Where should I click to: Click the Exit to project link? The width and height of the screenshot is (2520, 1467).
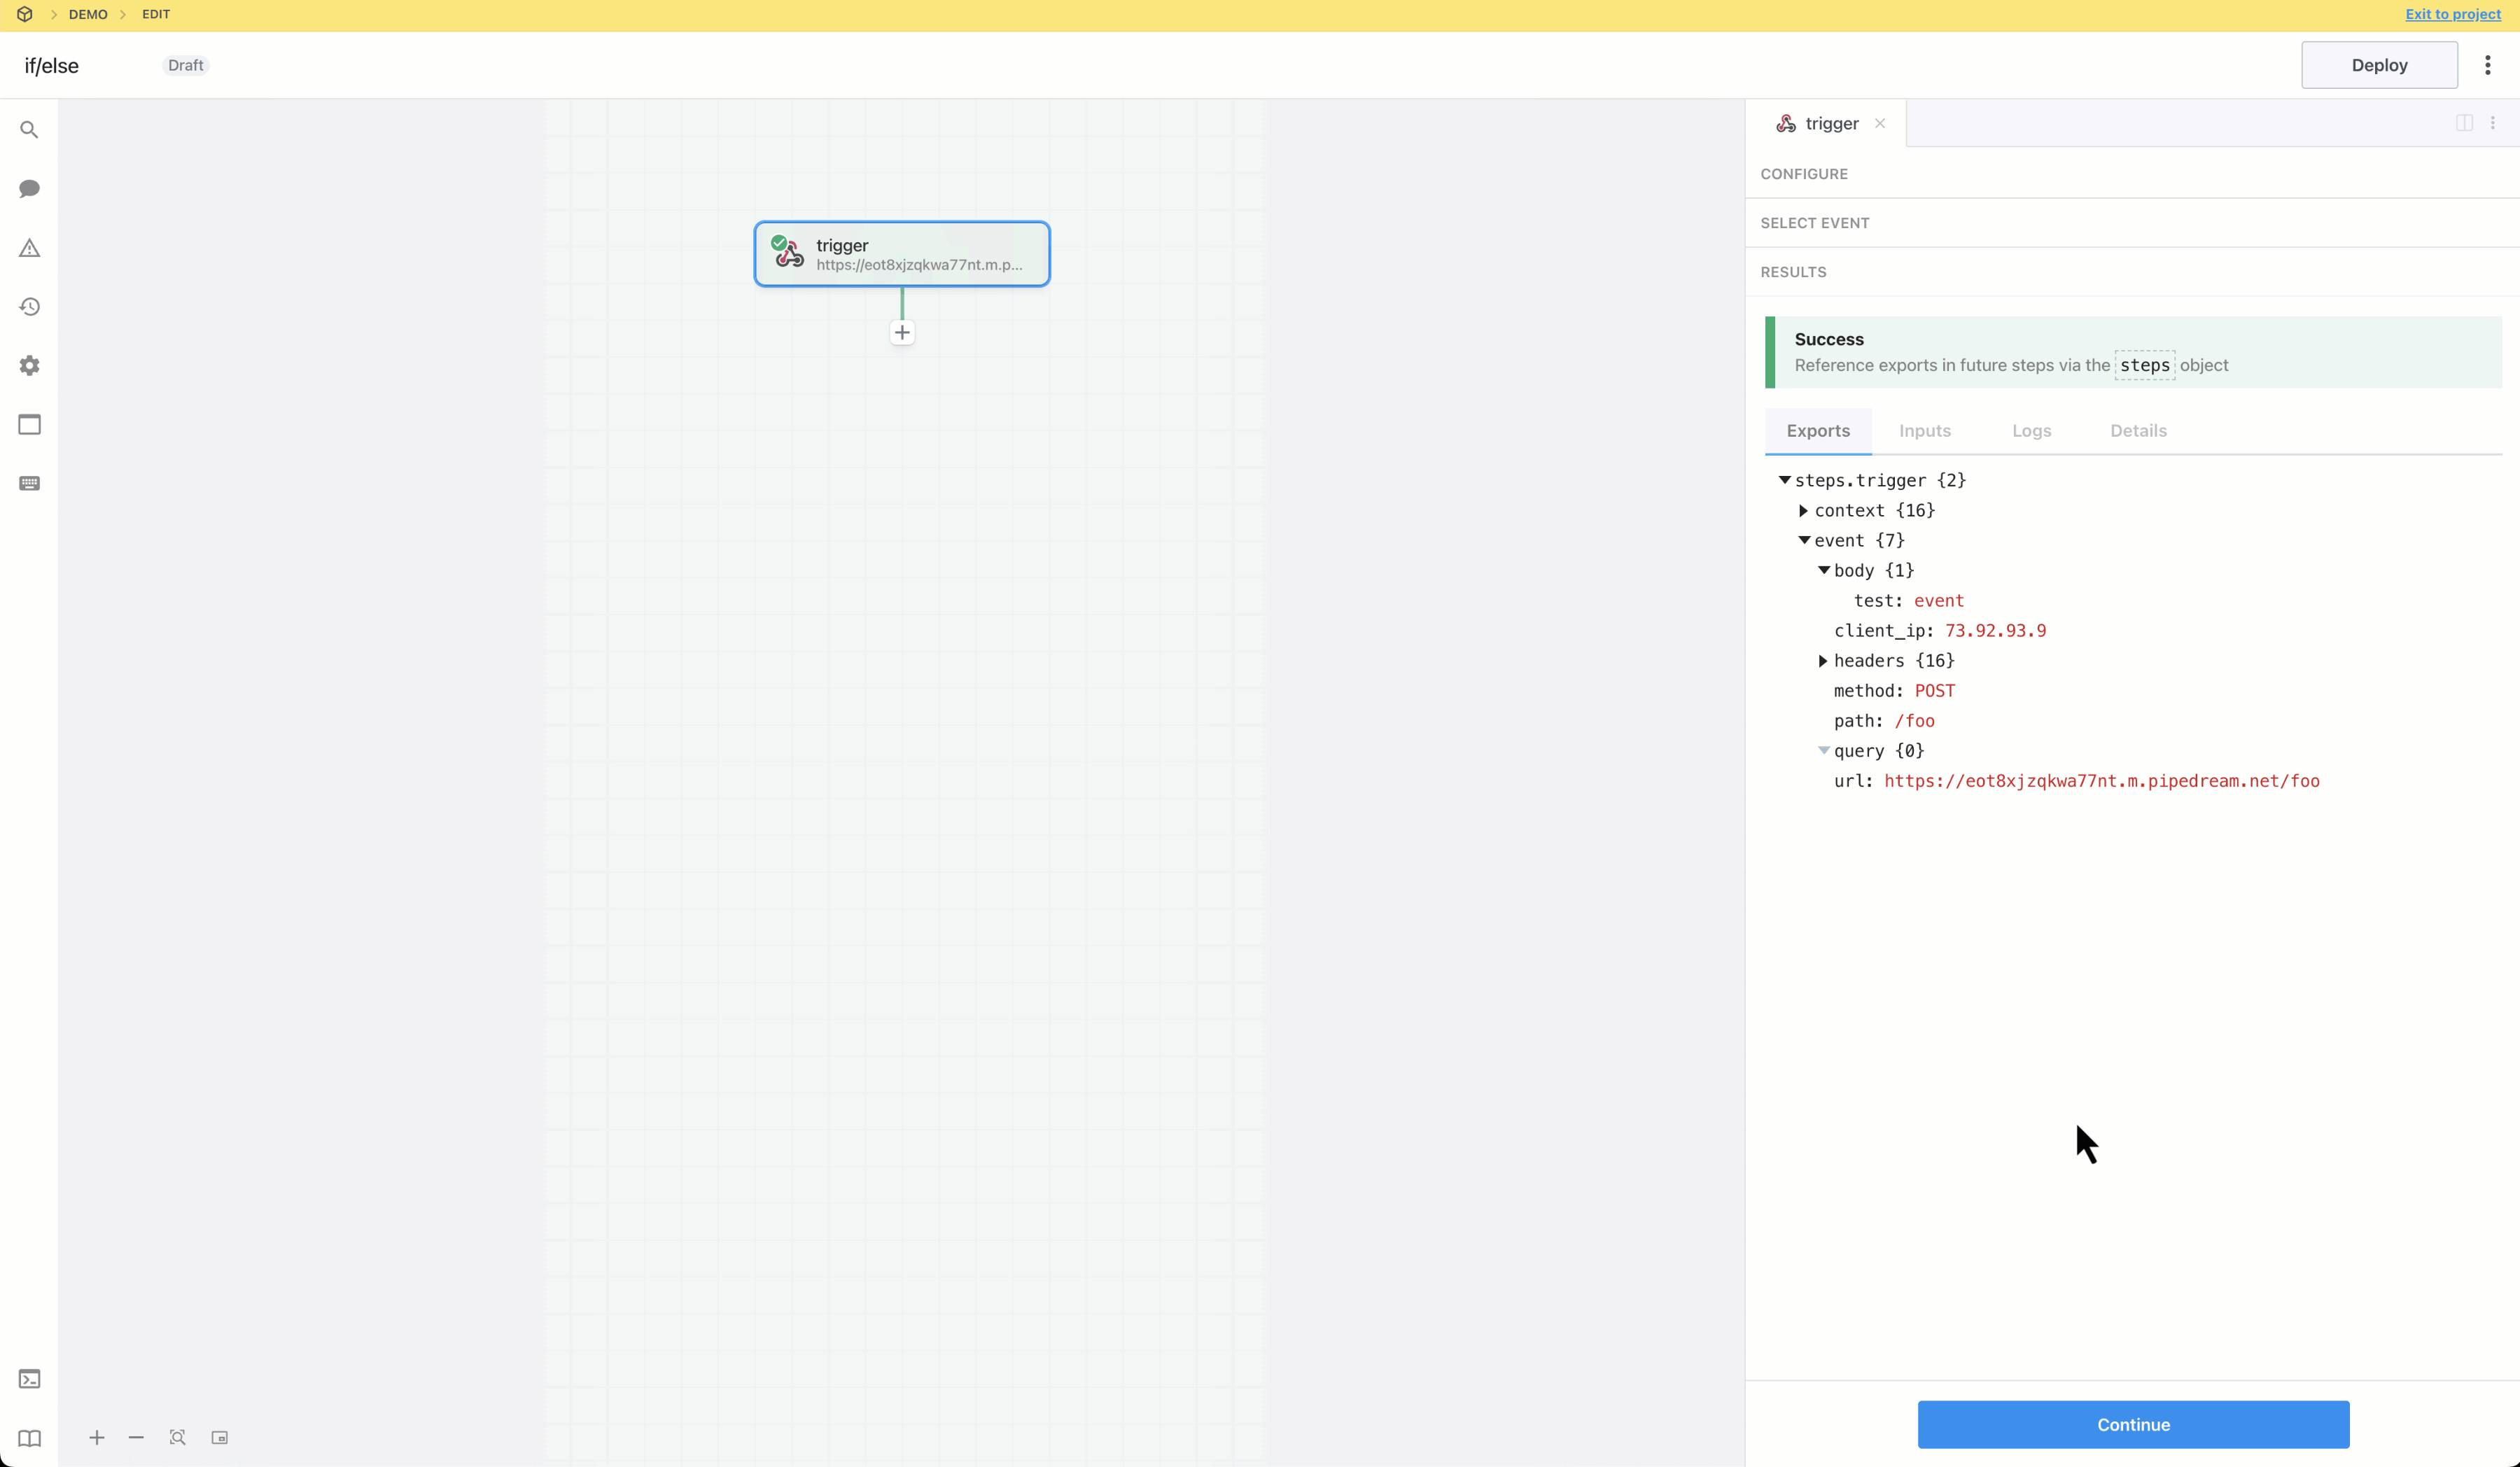2452,14
